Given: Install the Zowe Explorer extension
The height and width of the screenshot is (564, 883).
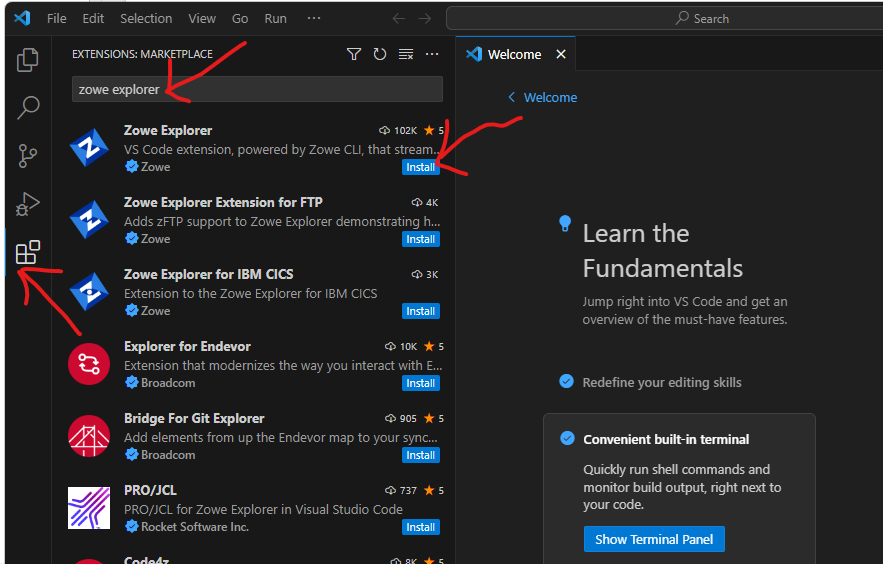Looking at the screenshot, I should (x=420, y=167).
